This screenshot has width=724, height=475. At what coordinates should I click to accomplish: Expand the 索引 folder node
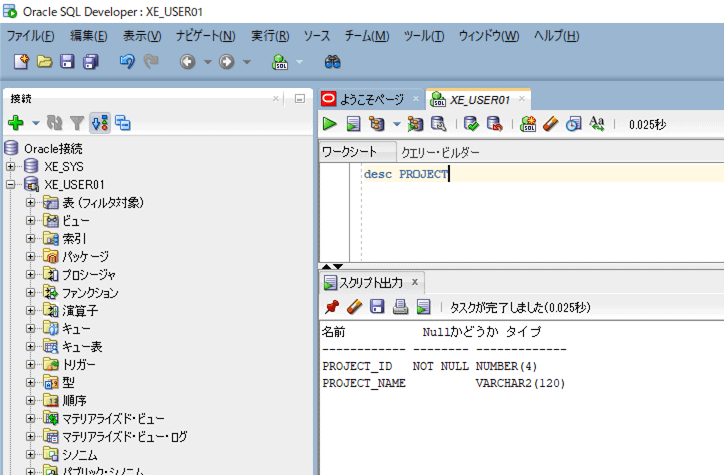coord(30,239)
